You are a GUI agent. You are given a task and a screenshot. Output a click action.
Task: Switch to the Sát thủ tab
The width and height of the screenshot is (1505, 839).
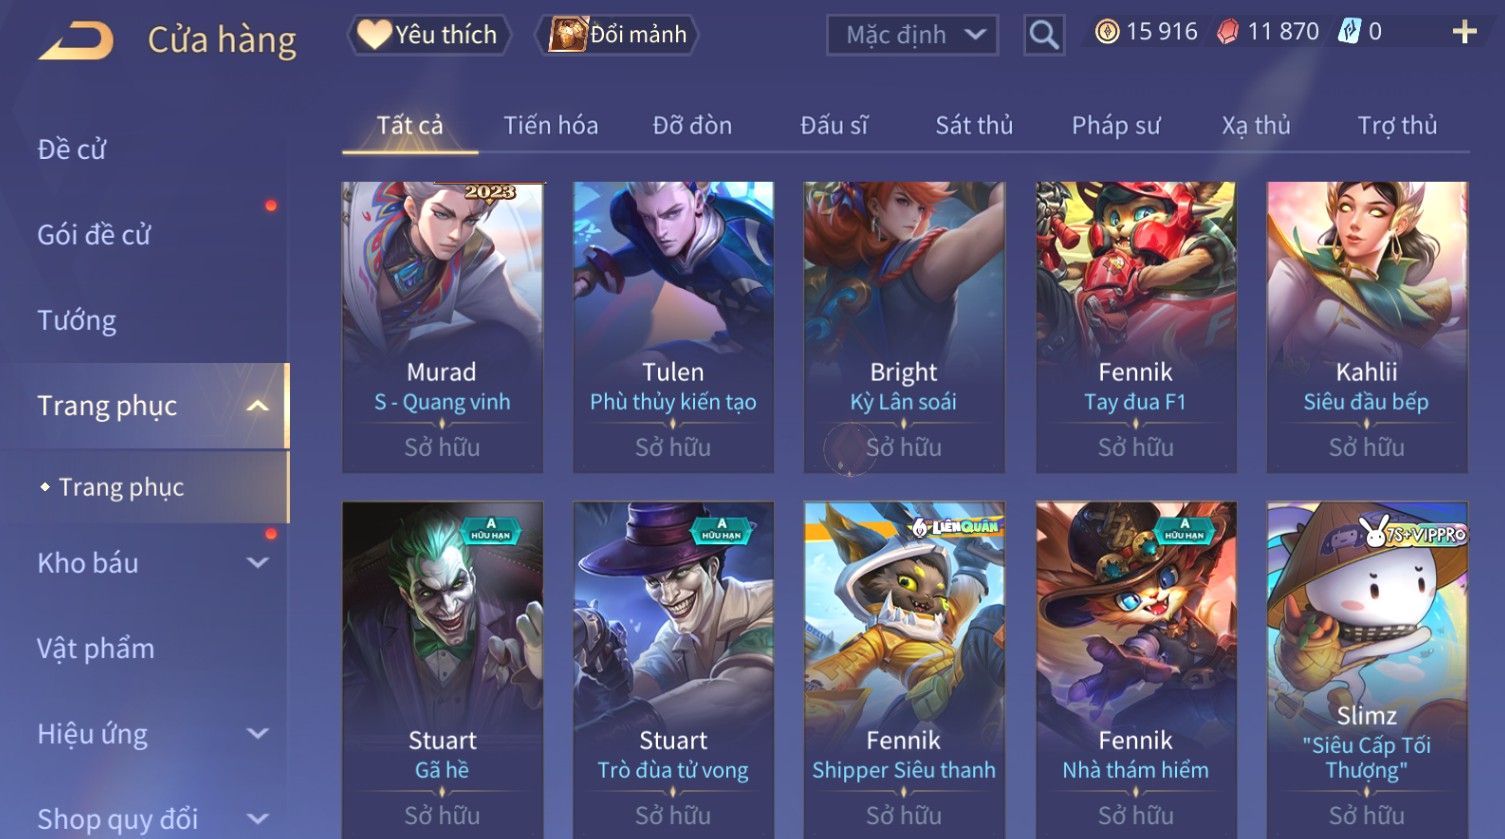[974, 126]
